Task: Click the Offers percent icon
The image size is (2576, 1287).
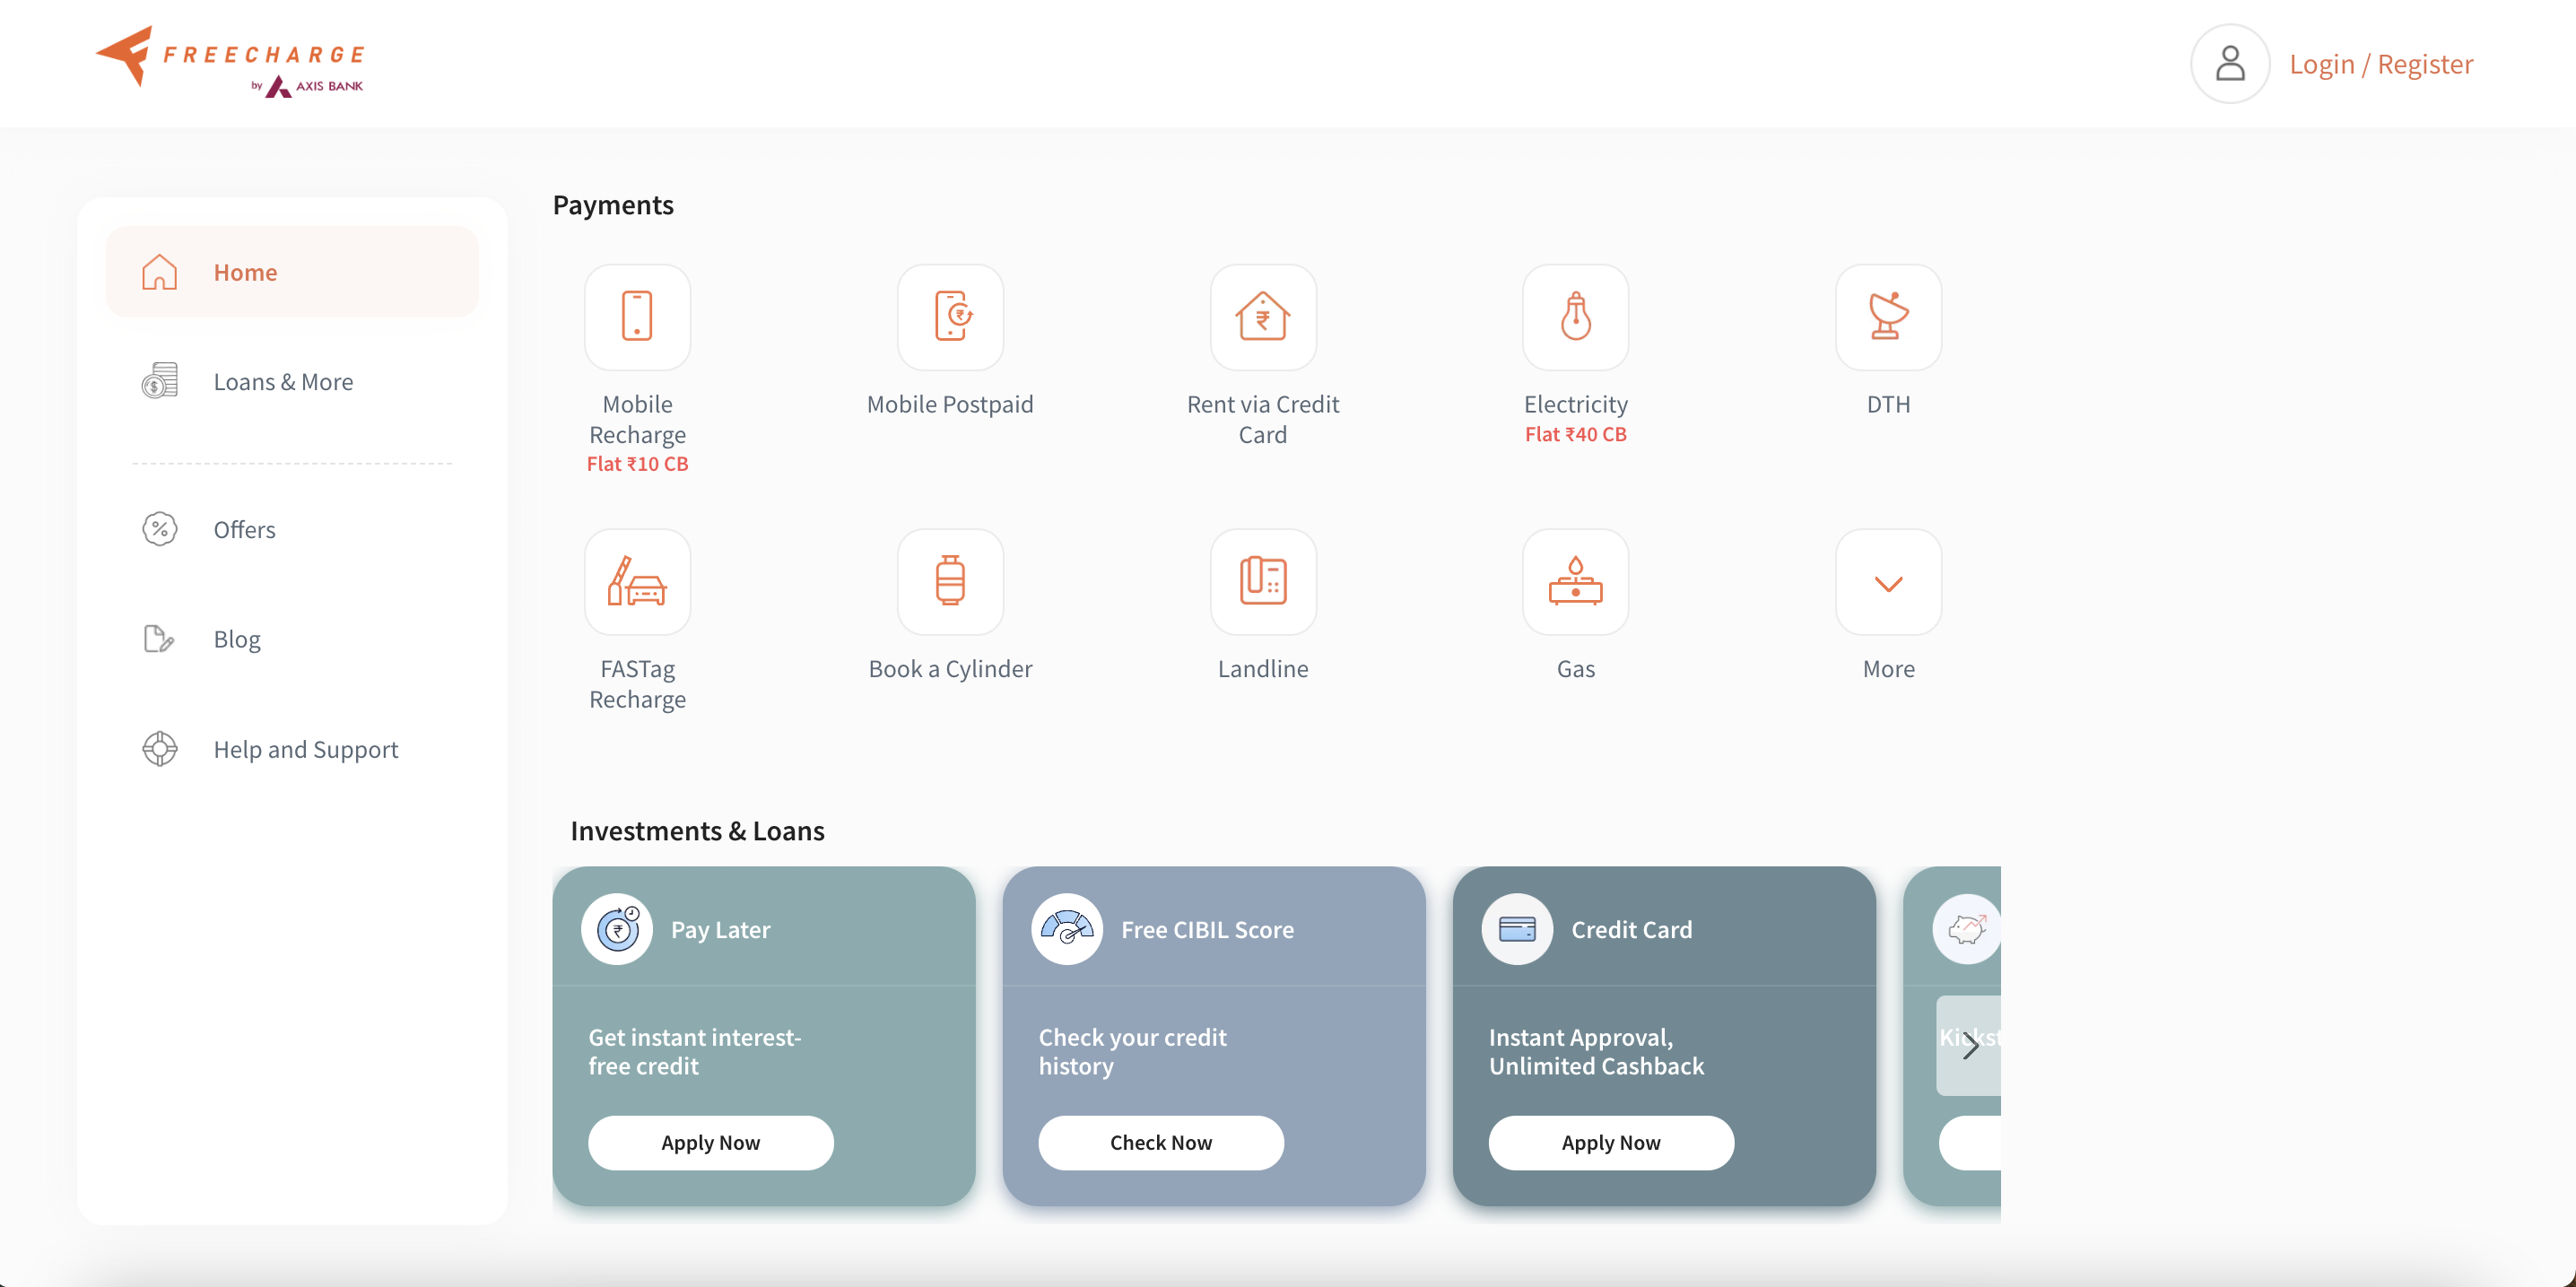Action: (159, 529)
